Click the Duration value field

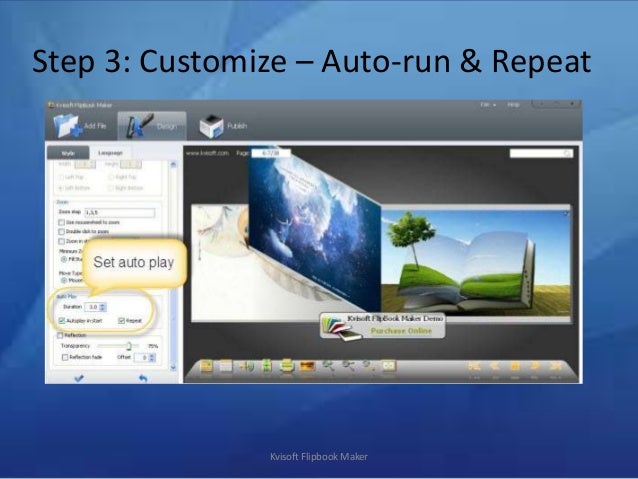coord(92,307)
